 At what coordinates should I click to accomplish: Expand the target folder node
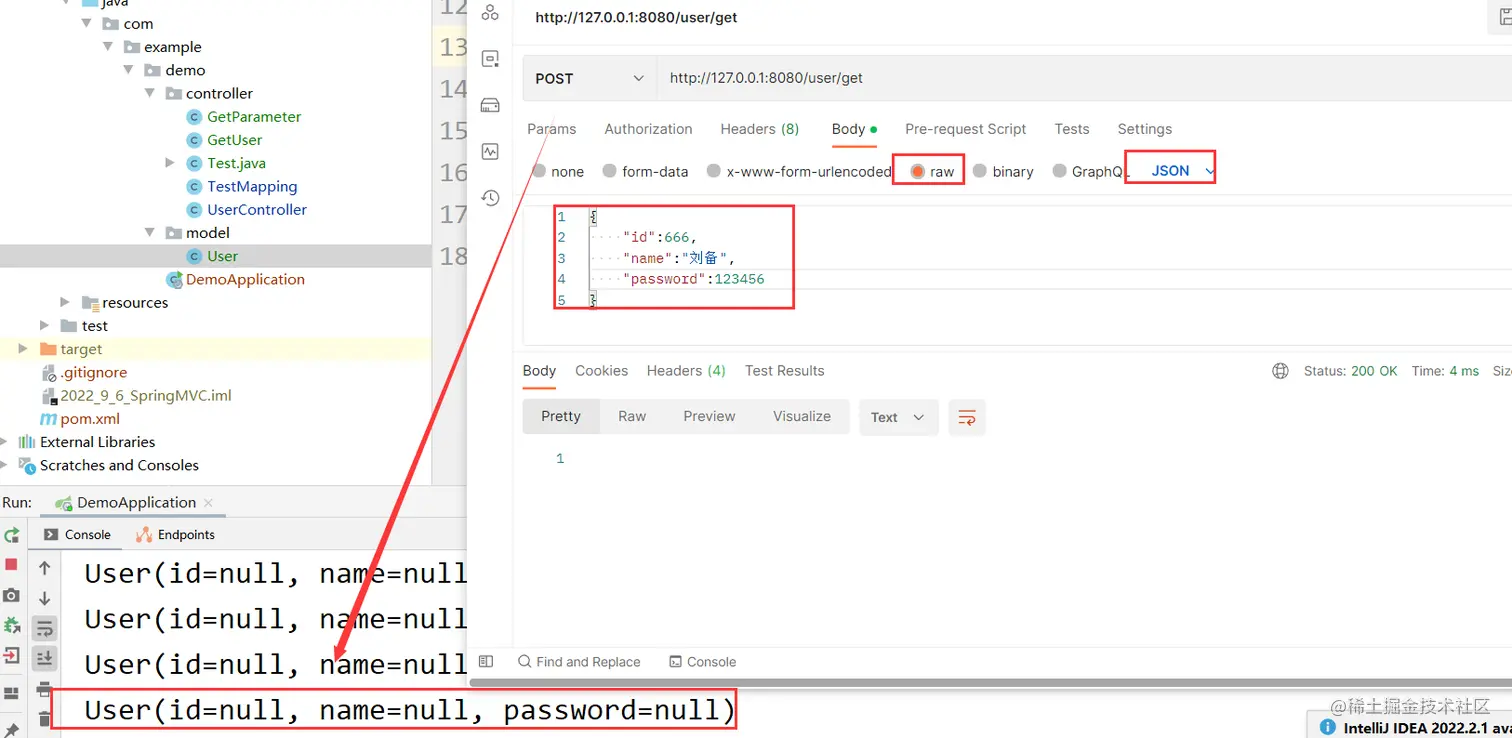click(24, 349)
